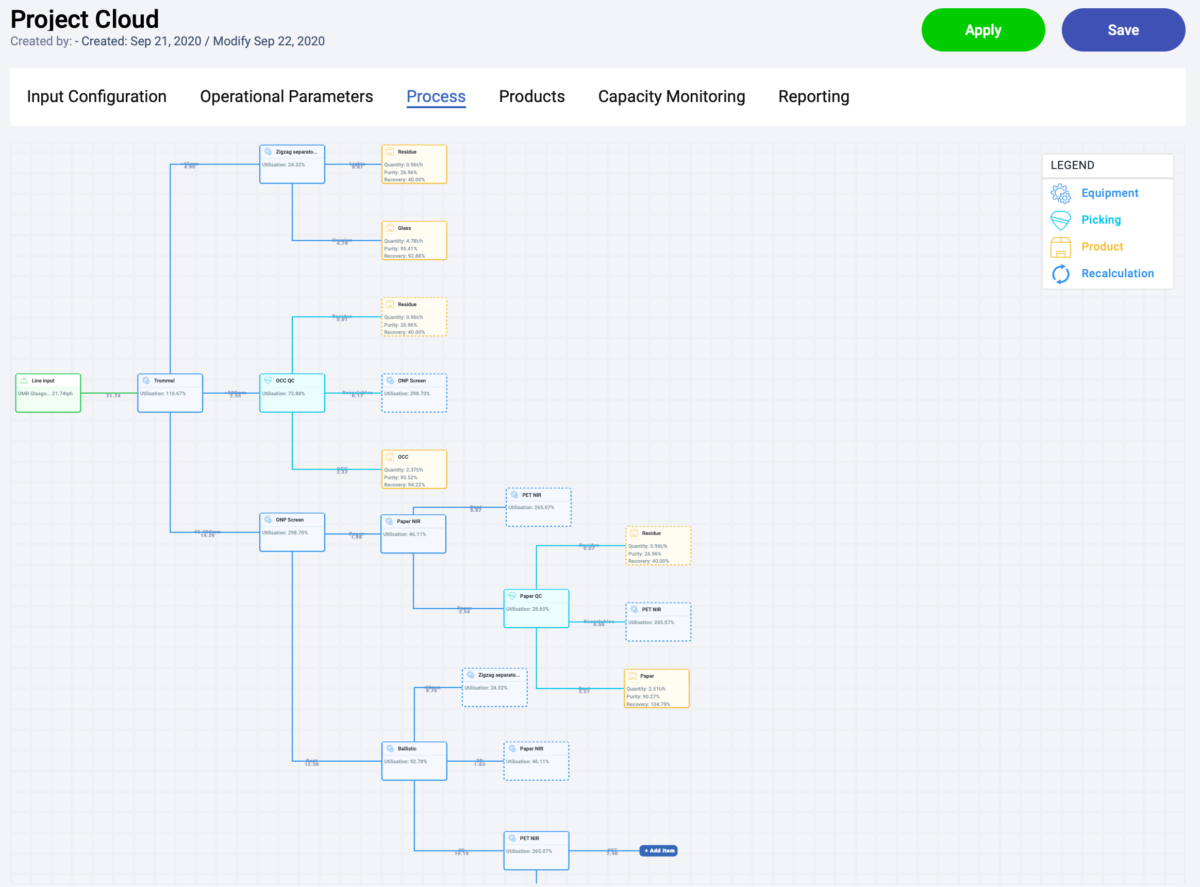This screenshot has width=1200, height=887.
Task: Switch to the Input Configuration tab
Action: point(97,97)
